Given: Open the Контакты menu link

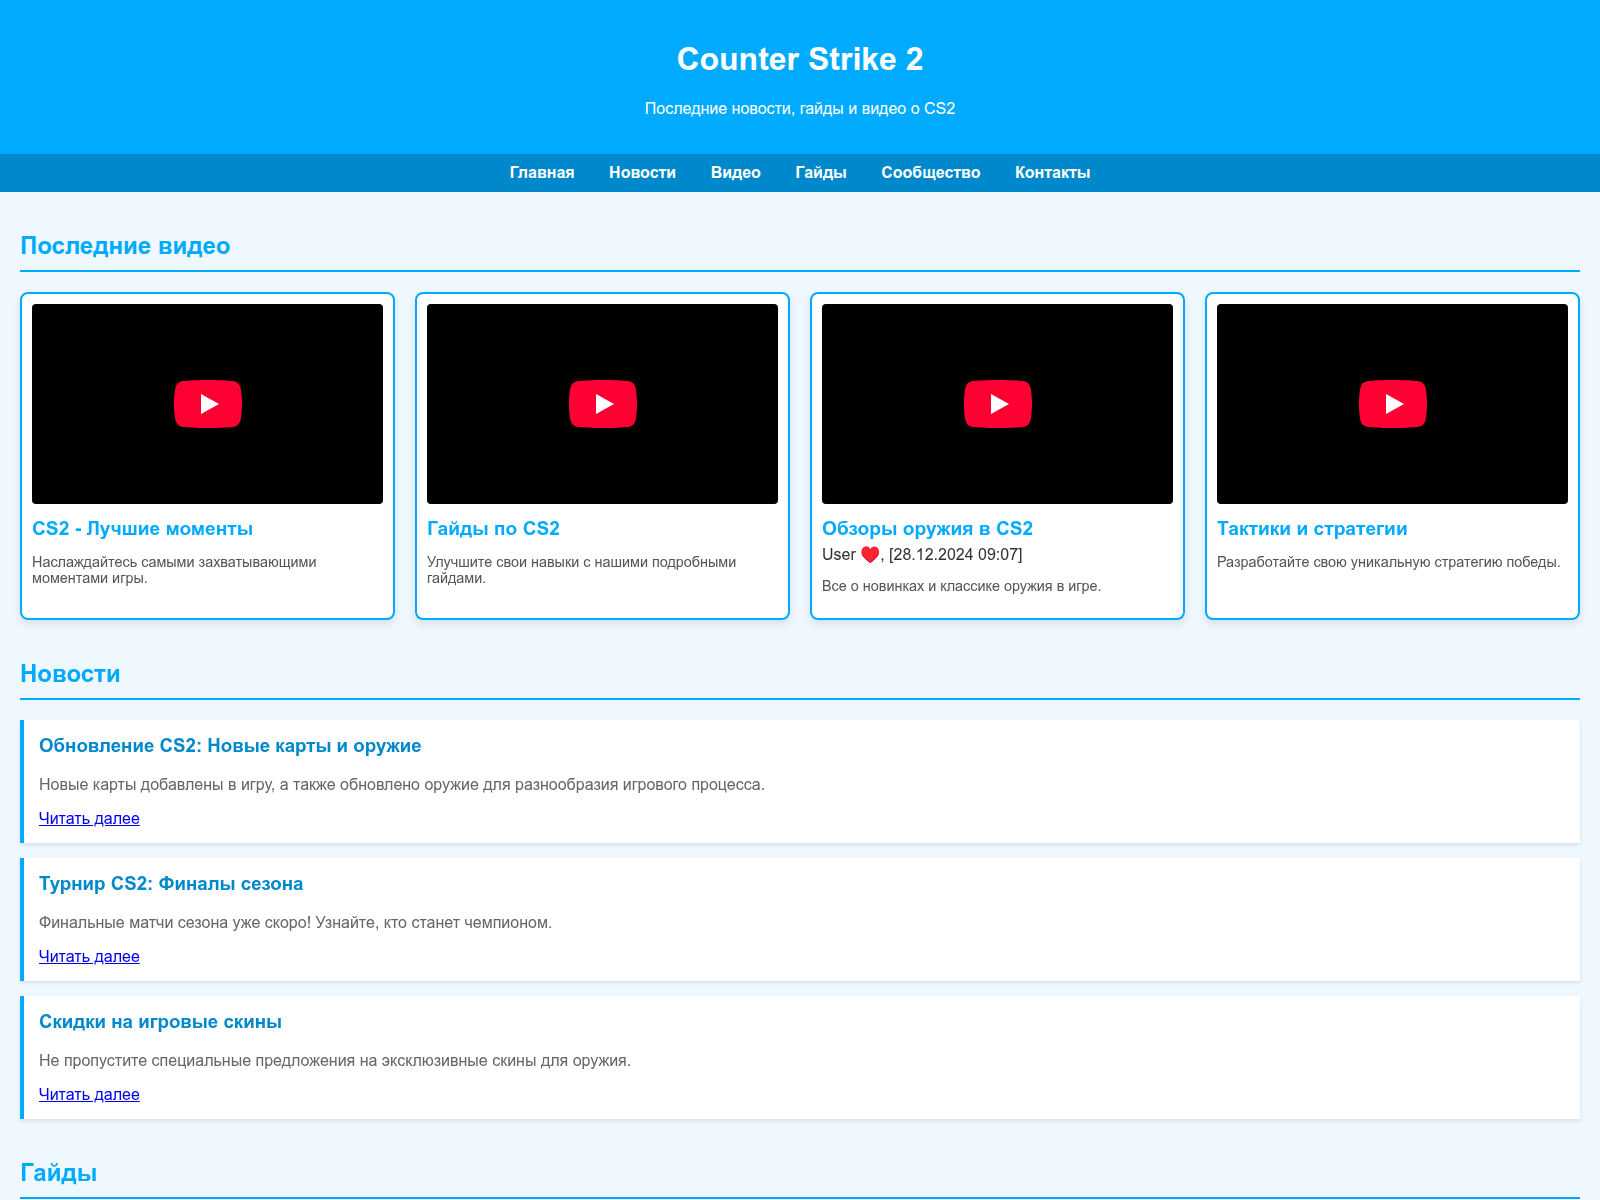Looking at the screenshot, I should click(1053, 173).
